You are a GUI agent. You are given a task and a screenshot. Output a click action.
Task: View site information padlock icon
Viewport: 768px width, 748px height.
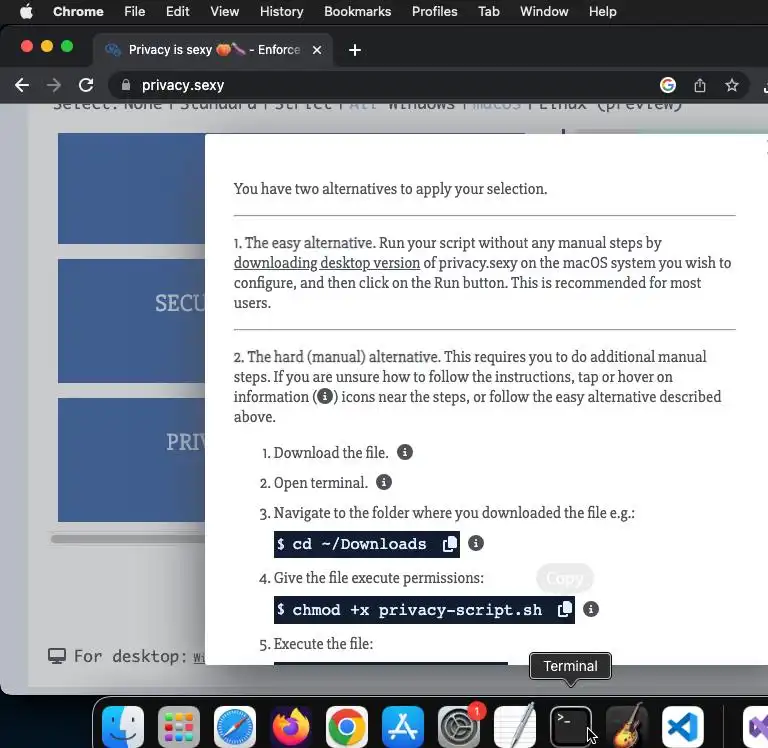pyautogui.click(x=126, y=85)
